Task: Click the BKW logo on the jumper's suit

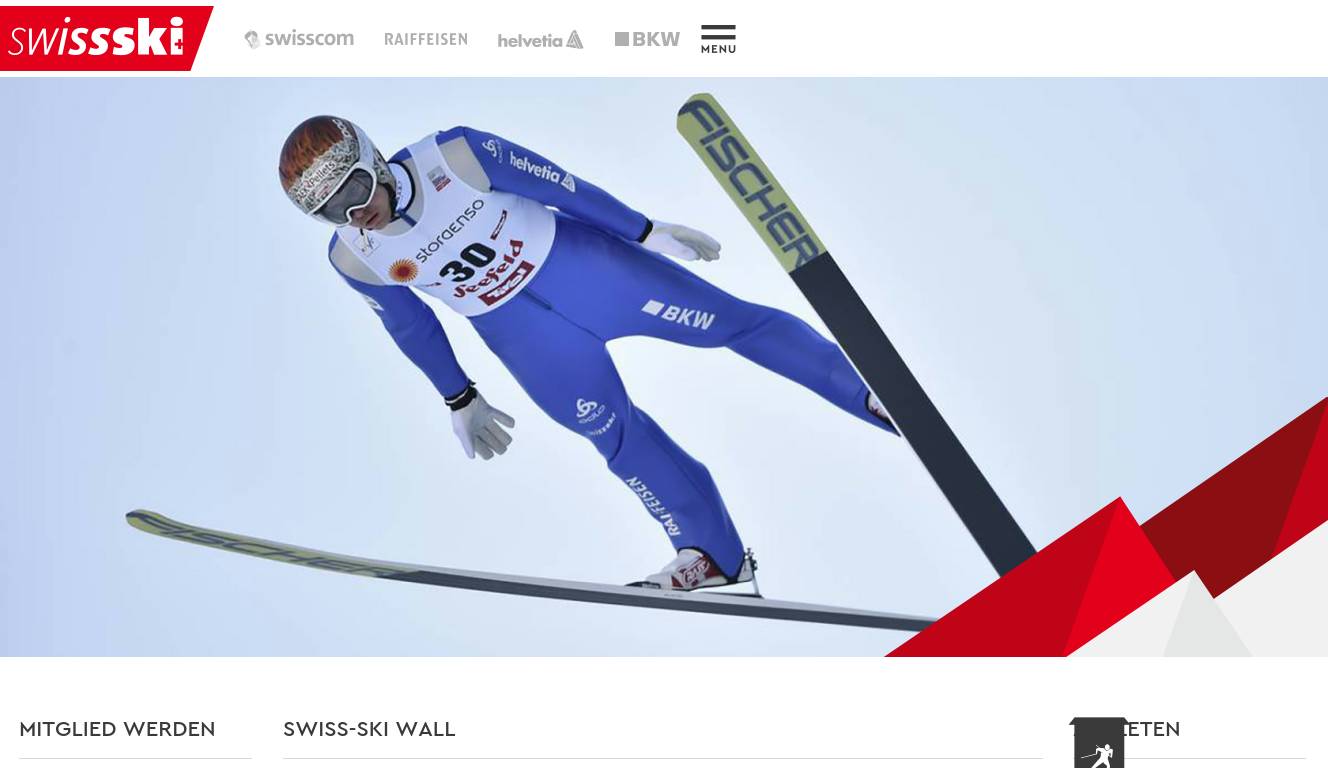Action: click(x=679, y=314)
